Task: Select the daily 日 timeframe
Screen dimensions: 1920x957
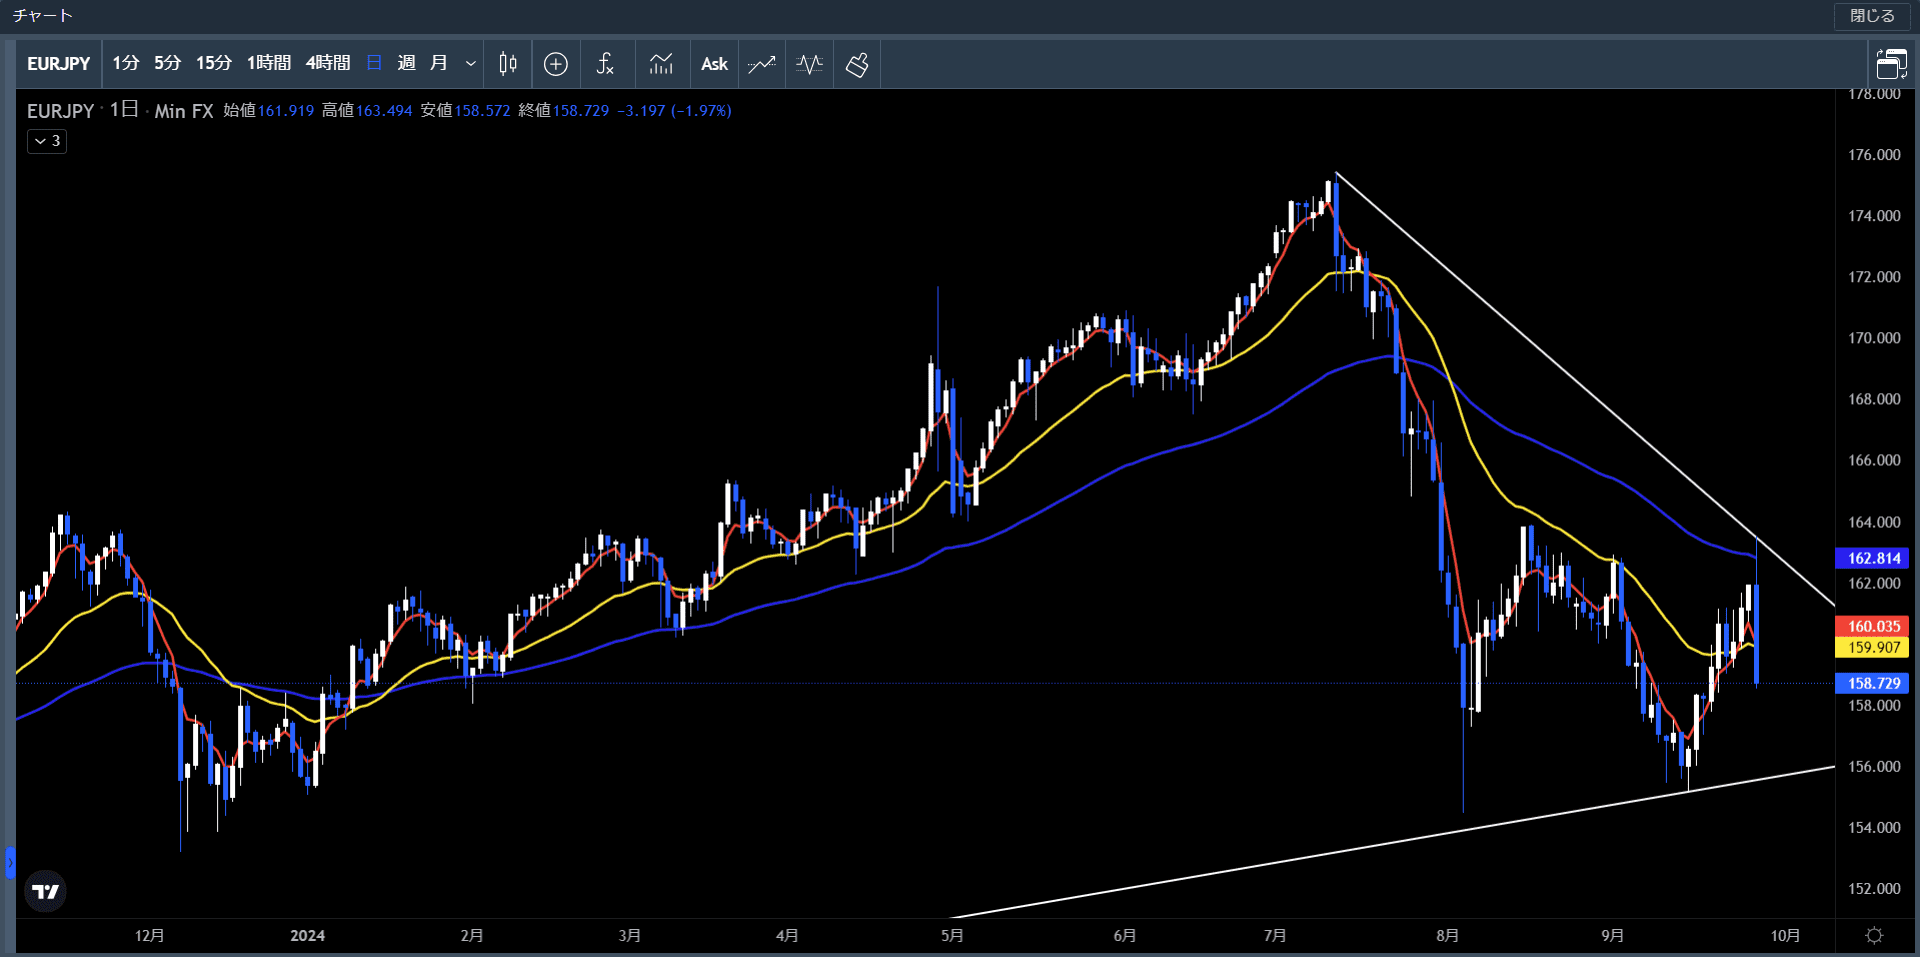Action: [374, 63]
